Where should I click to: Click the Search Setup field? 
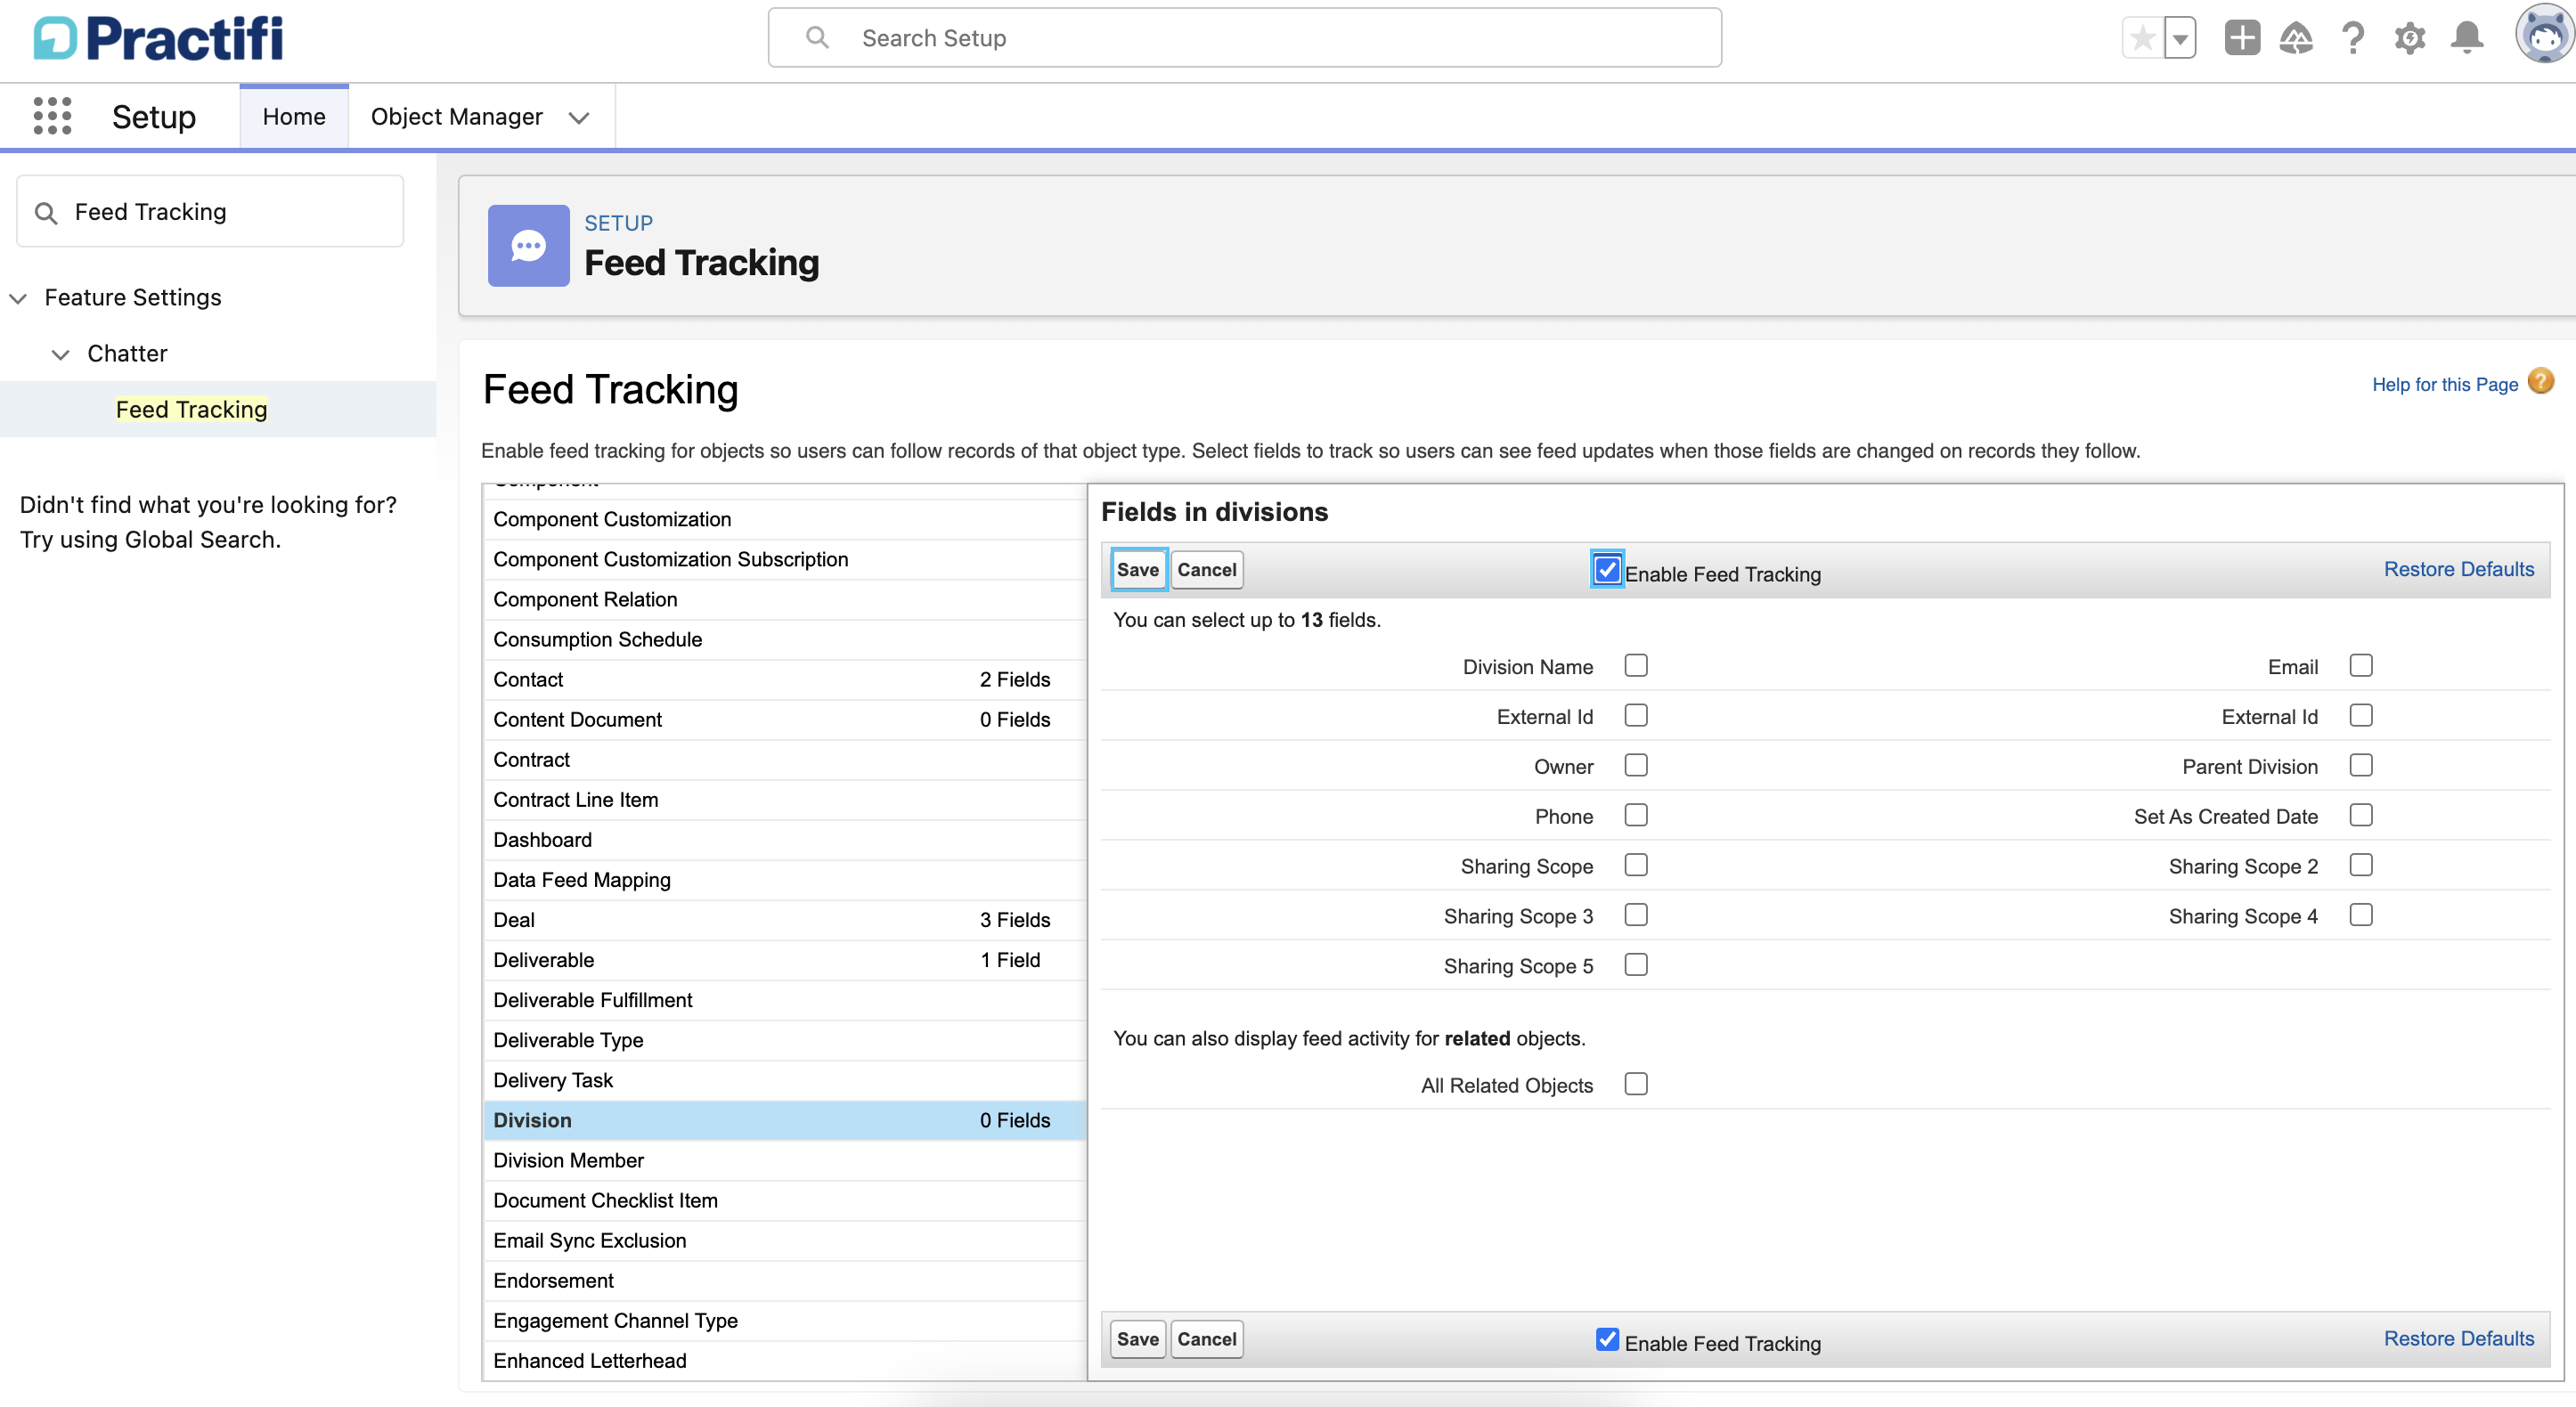click(x=1244, y=38)
